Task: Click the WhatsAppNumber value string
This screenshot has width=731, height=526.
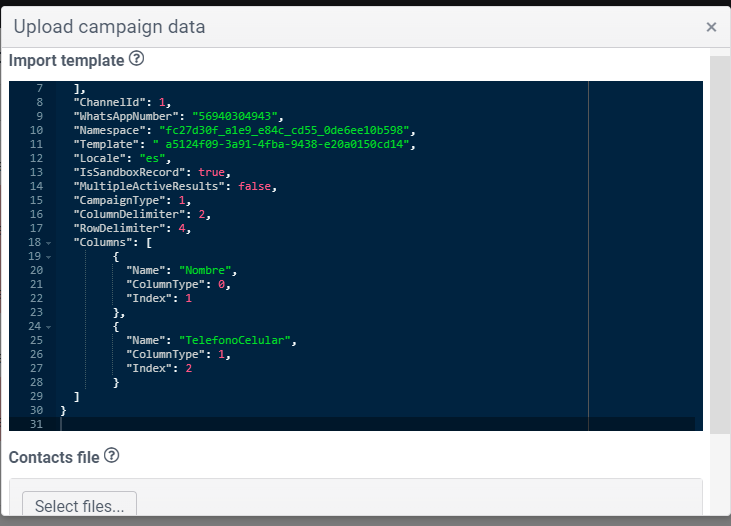Action: pos(234,116)
